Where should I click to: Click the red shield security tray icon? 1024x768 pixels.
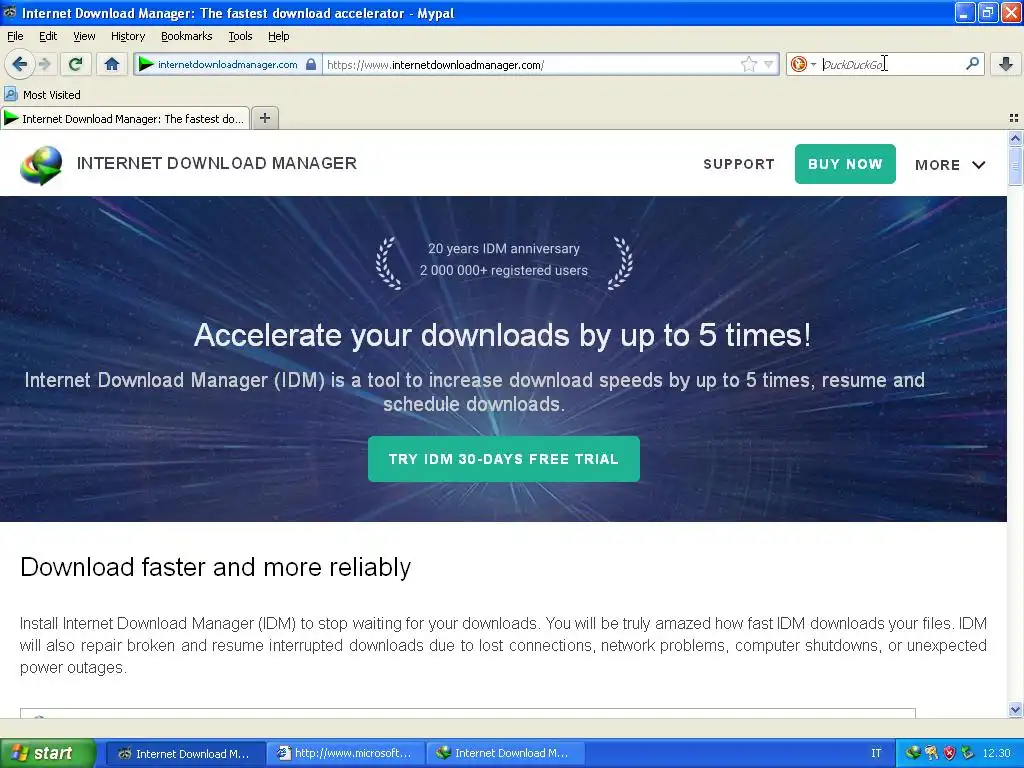click(x=949, y=753)
